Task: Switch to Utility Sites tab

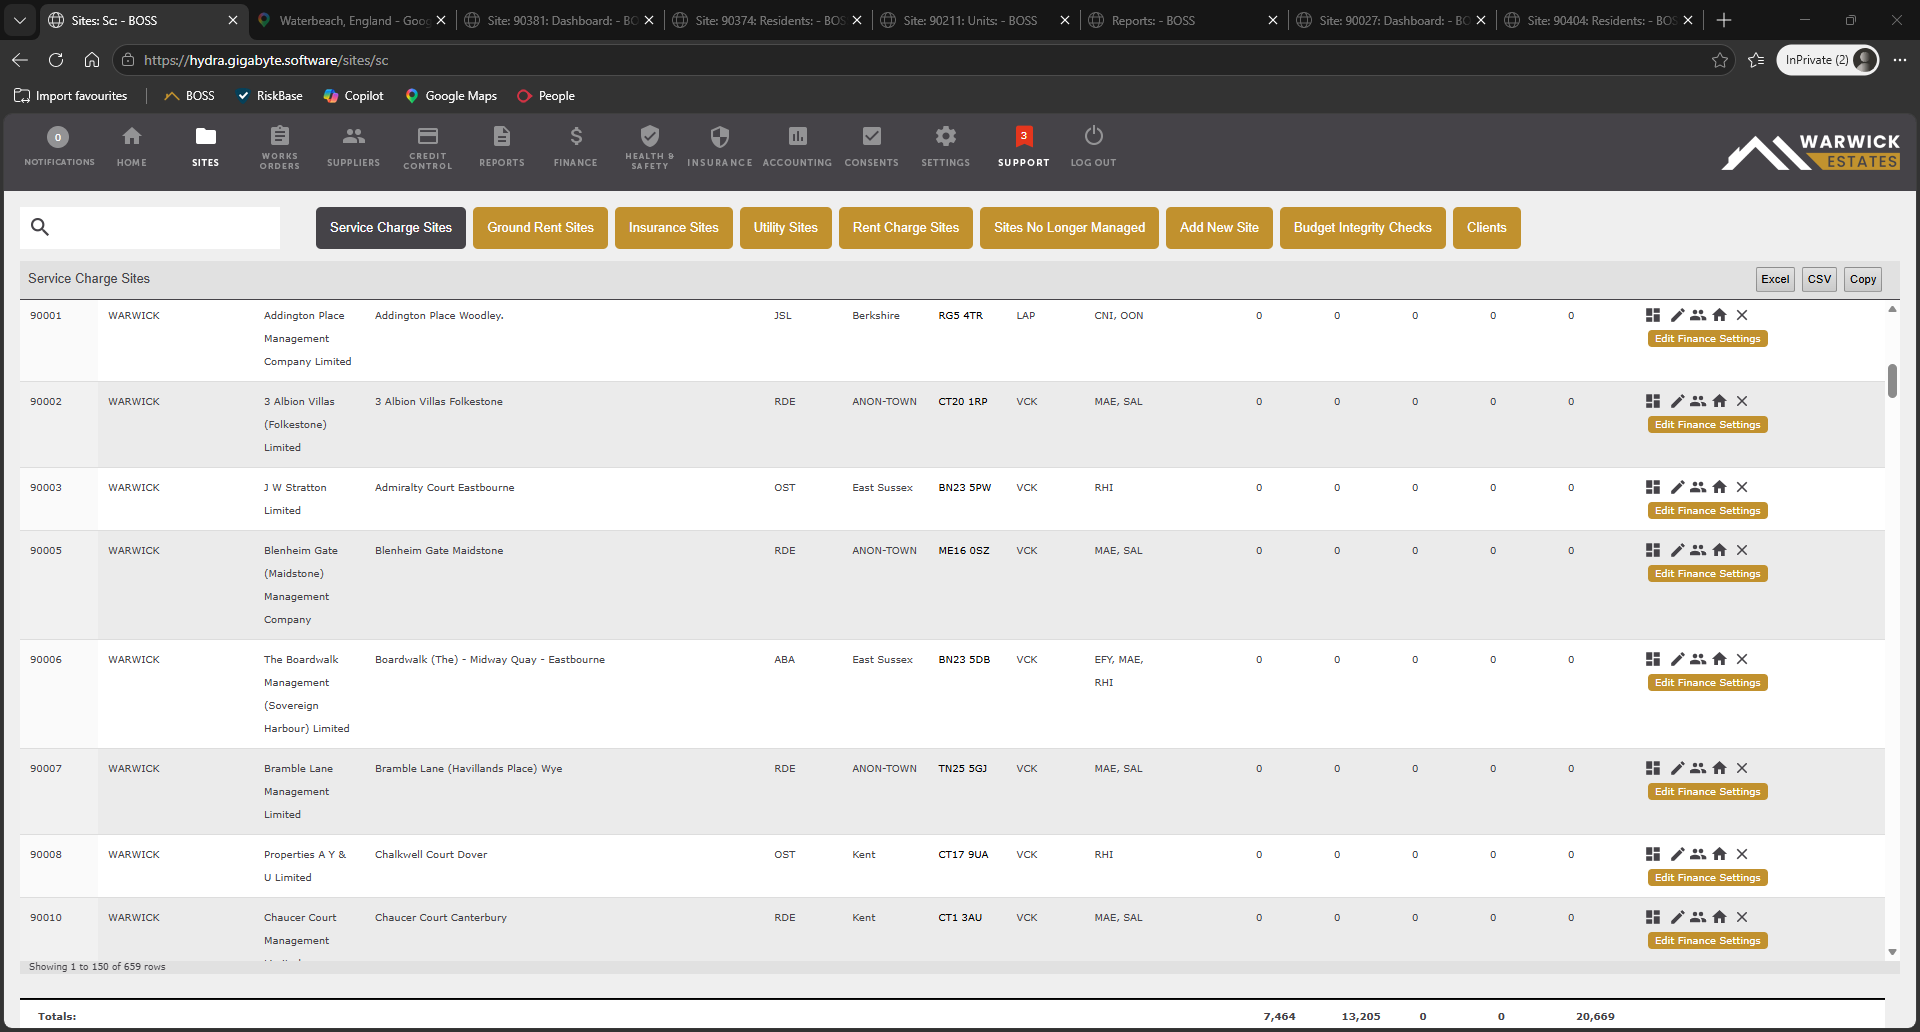Action: click(x=786, y=228)
